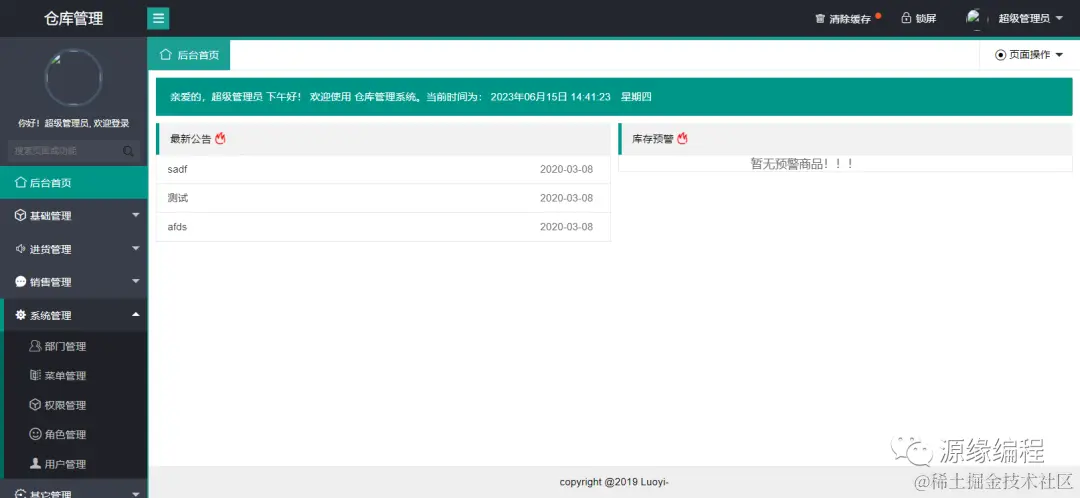
Task: Click the copyright @2019 Luoyi- footer text
Action: (x=614, y=482)
